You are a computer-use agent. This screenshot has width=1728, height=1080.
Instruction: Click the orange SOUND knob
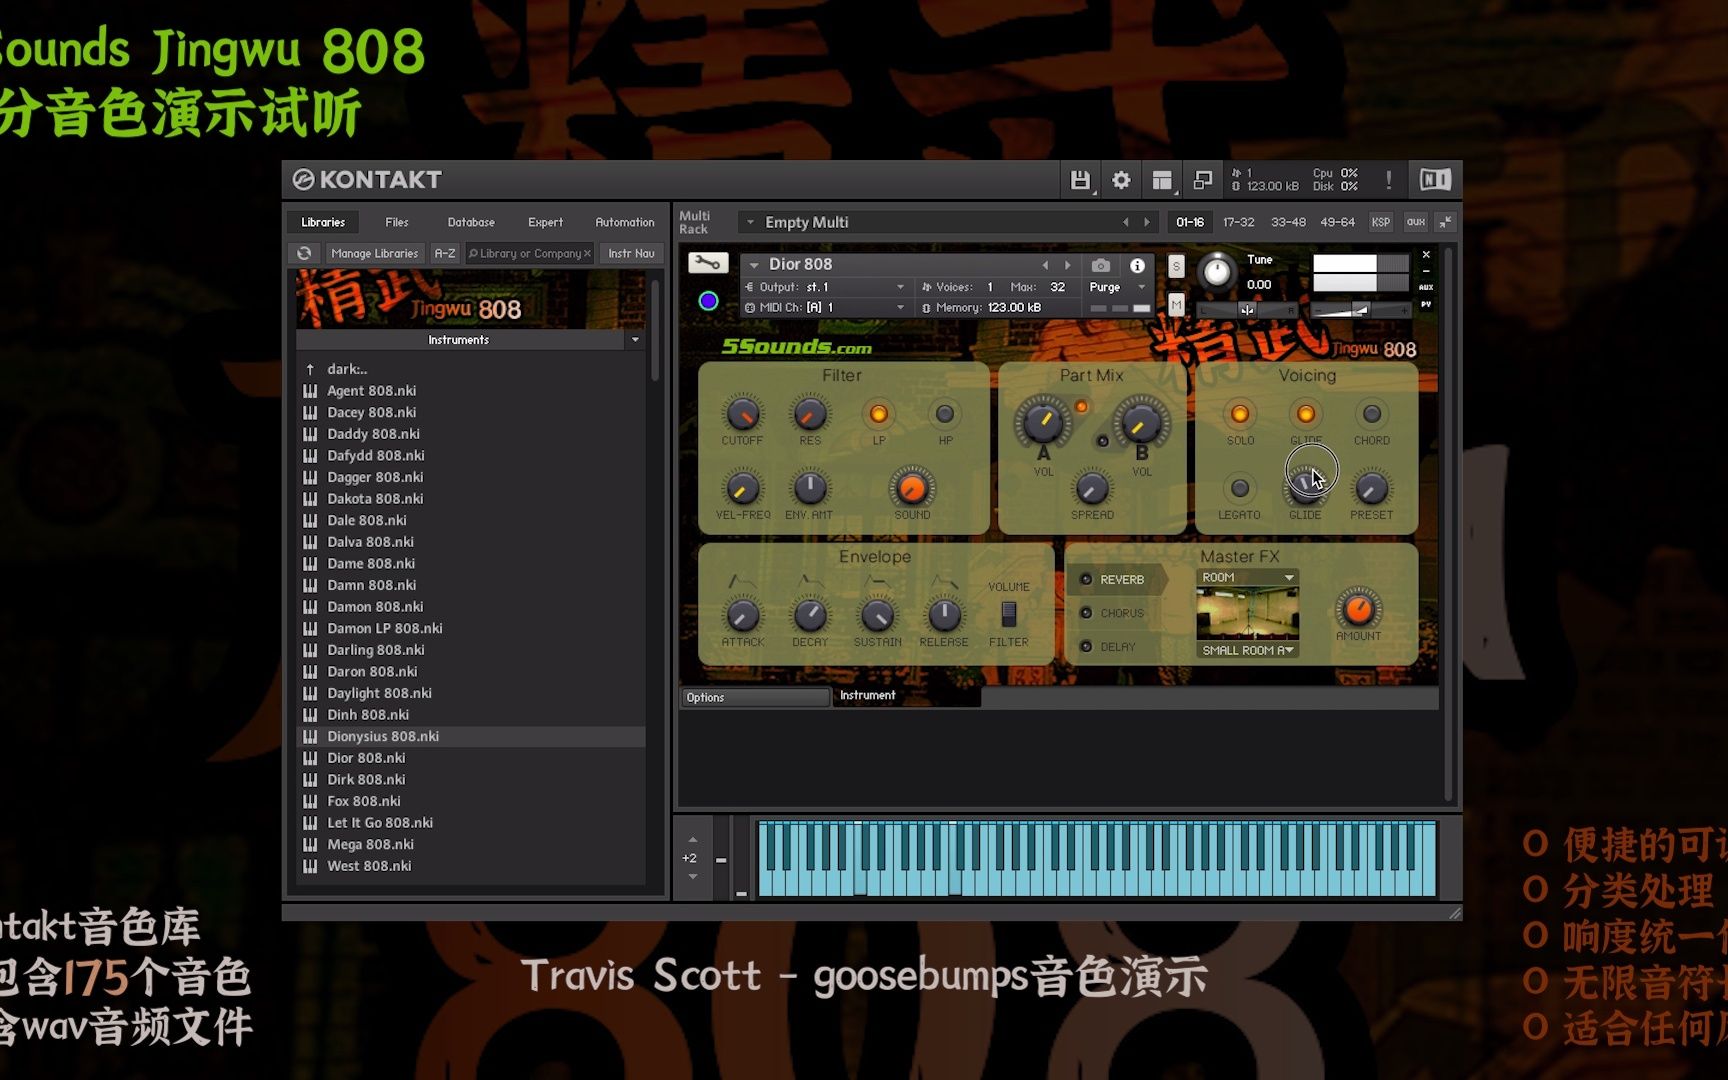[911, 488]
